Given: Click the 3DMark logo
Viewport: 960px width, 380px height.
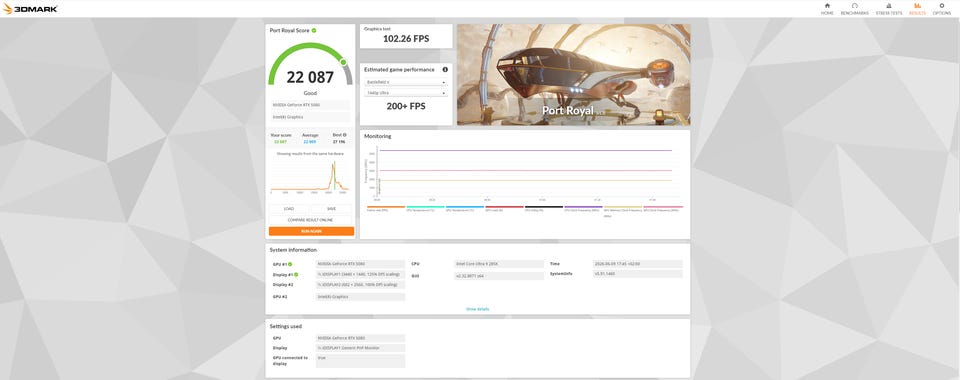Looking at the screenshot, I should pyautogui.click(x=31, y=9).
